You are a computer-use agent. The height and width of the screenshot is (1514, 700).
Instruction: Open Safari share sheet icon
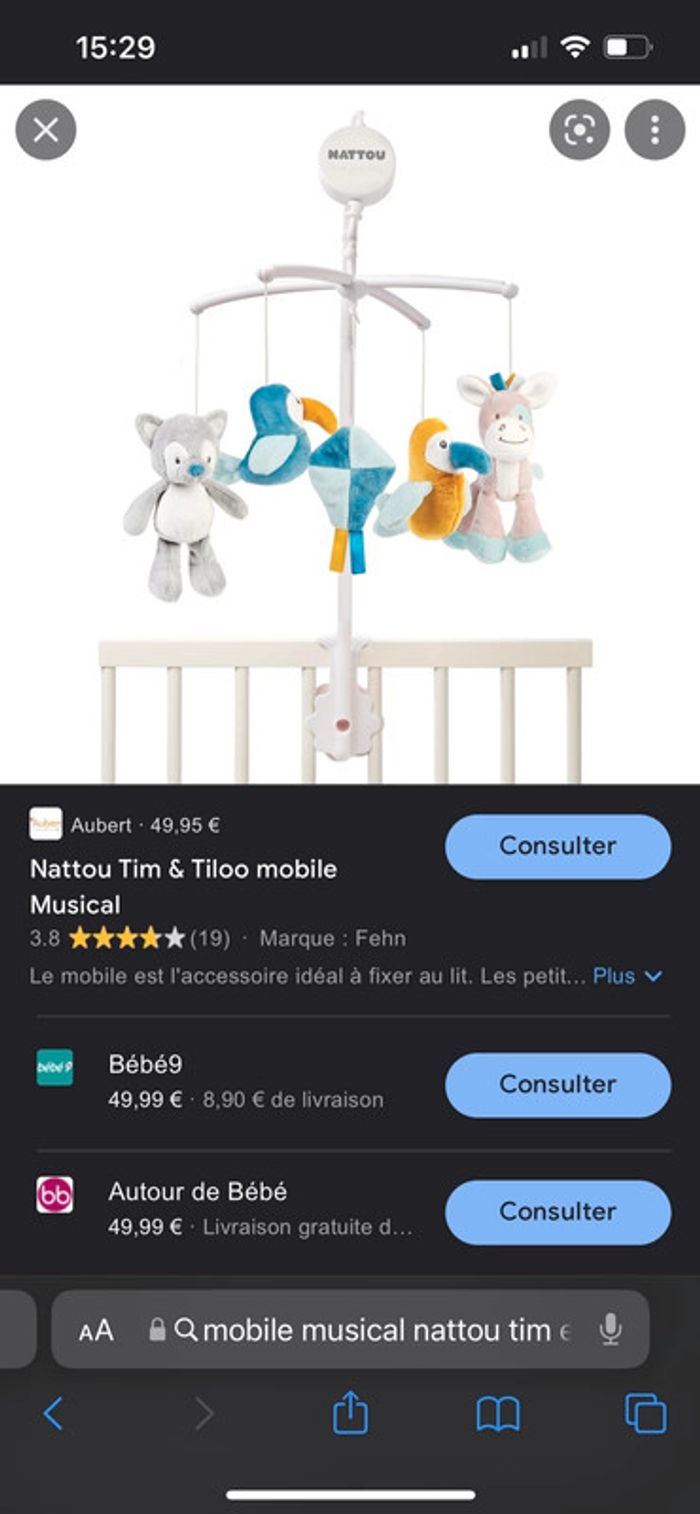pyautogui.click(x=350, y=1413)
